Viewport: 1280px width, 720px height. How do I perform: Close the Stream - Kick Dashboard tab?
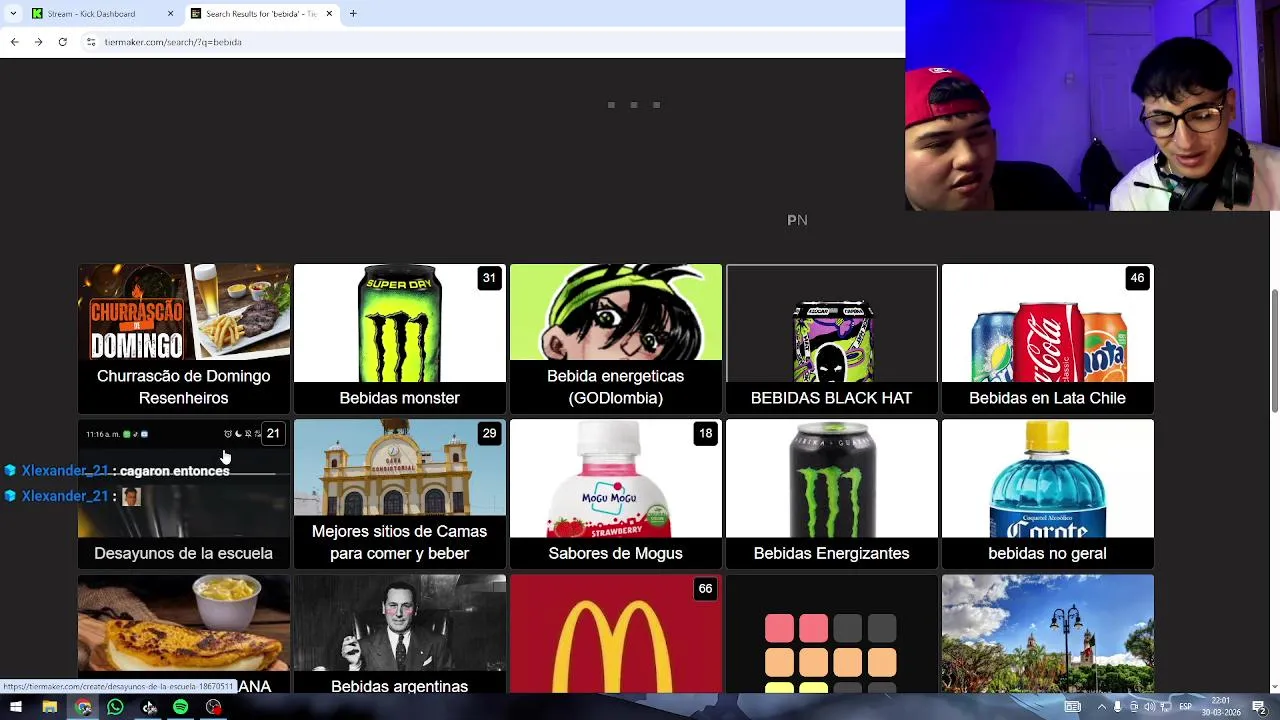pos(170,14)
